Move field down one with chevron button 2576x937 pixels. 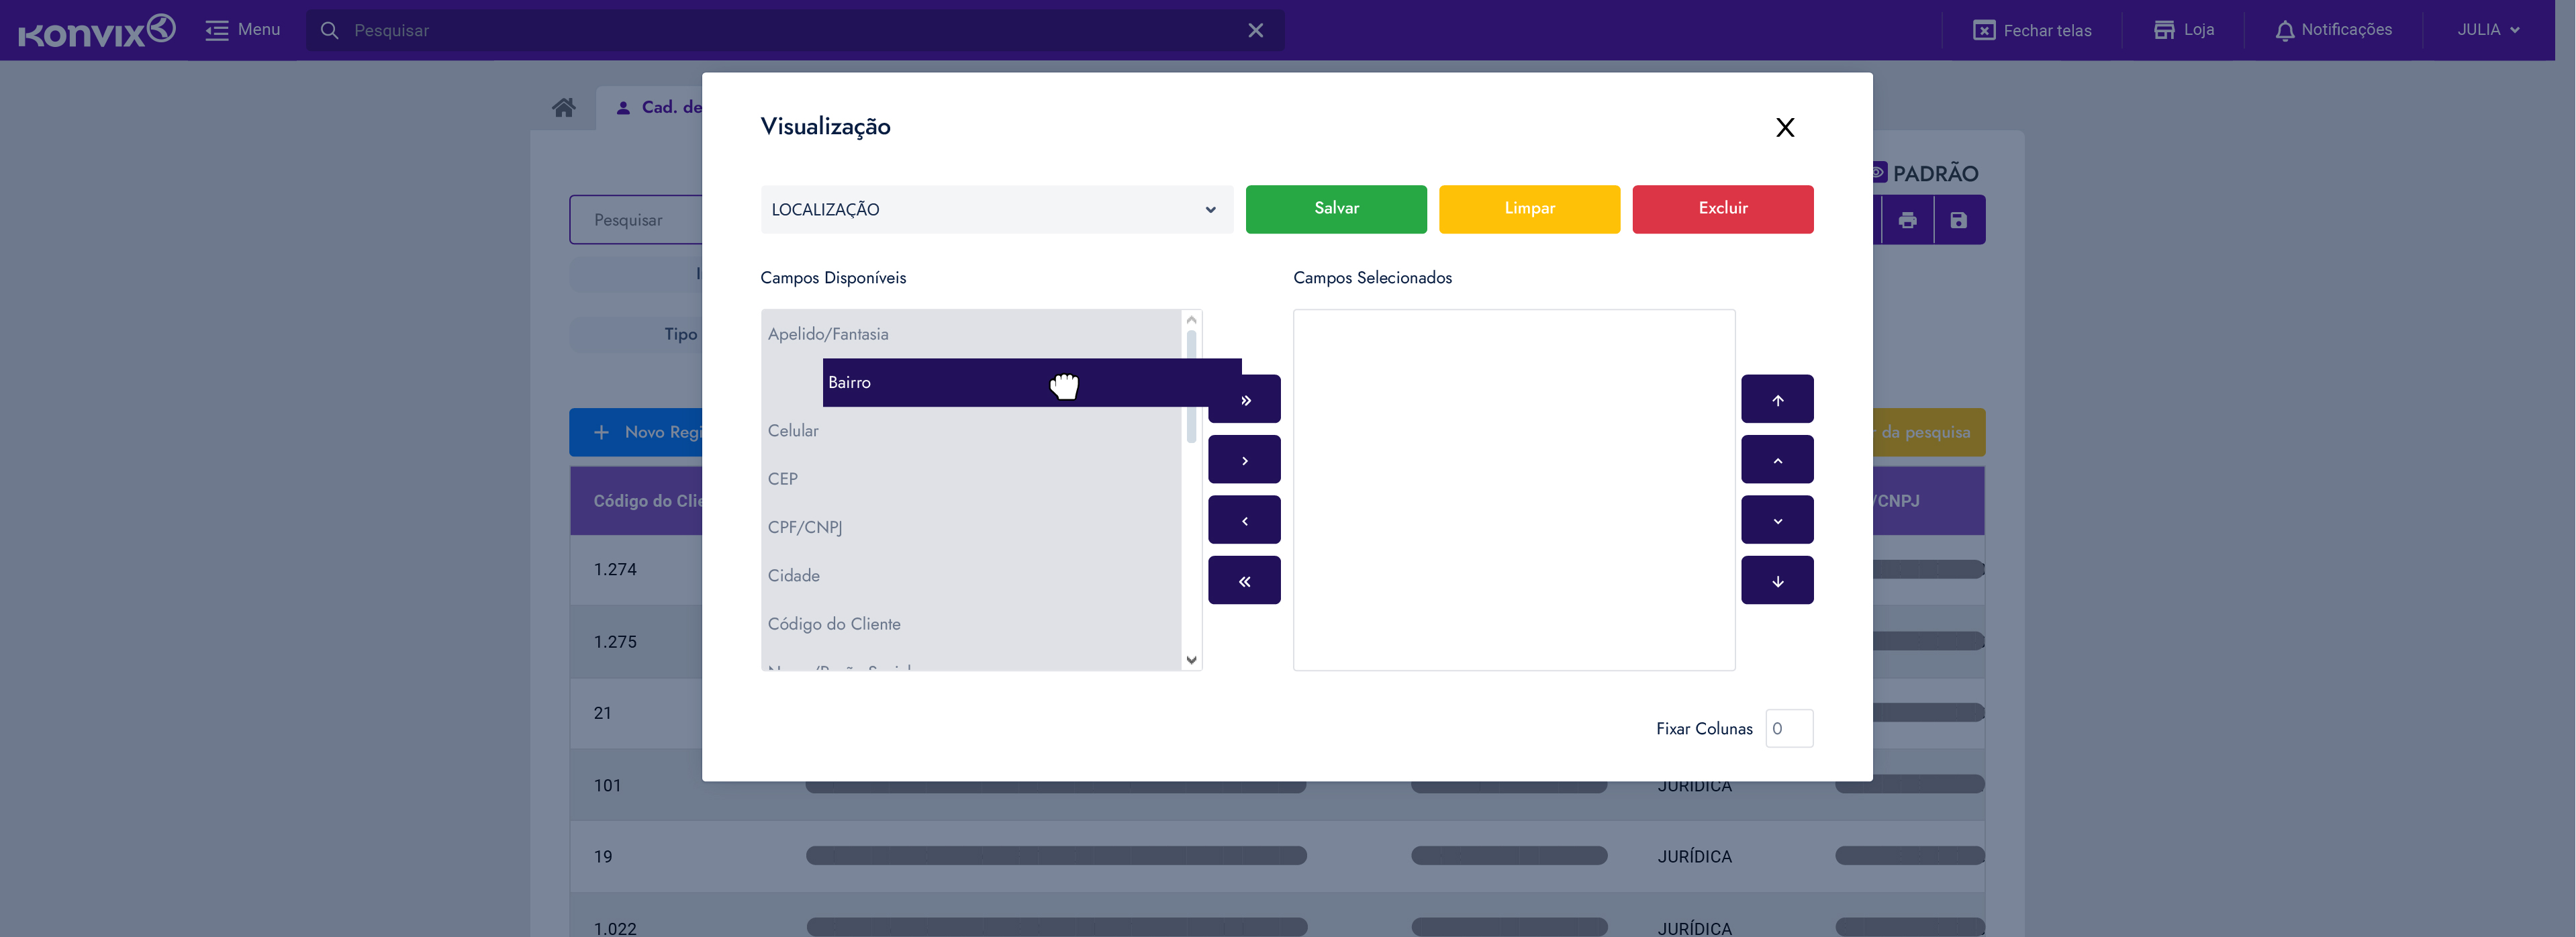[1777, 520]
